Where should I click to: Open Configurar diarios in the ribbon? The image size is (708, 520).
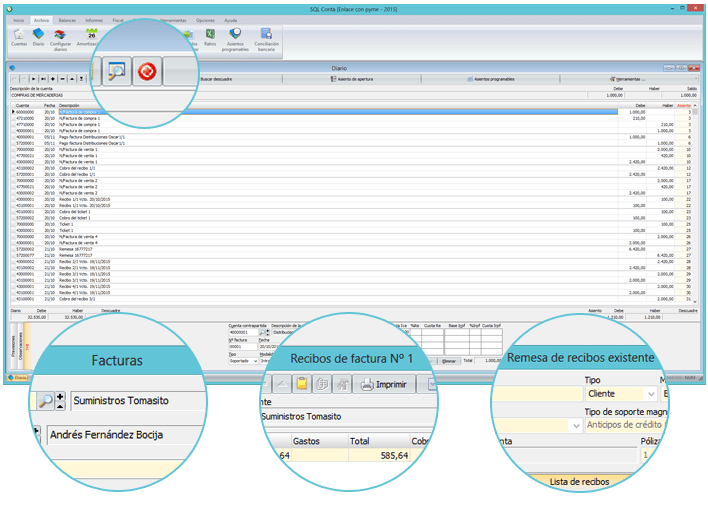click(61, 38)
